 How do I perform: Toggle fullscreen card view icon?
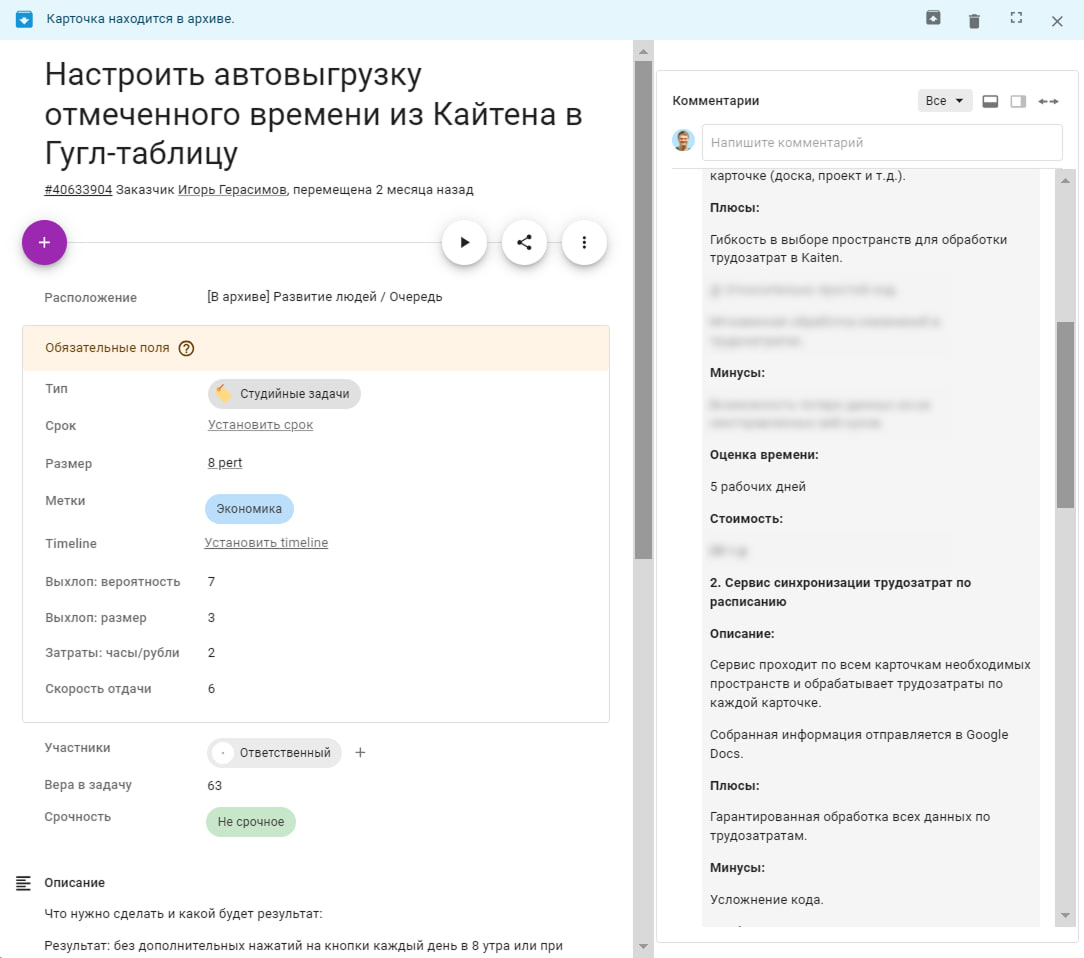tap(1016, 19)
